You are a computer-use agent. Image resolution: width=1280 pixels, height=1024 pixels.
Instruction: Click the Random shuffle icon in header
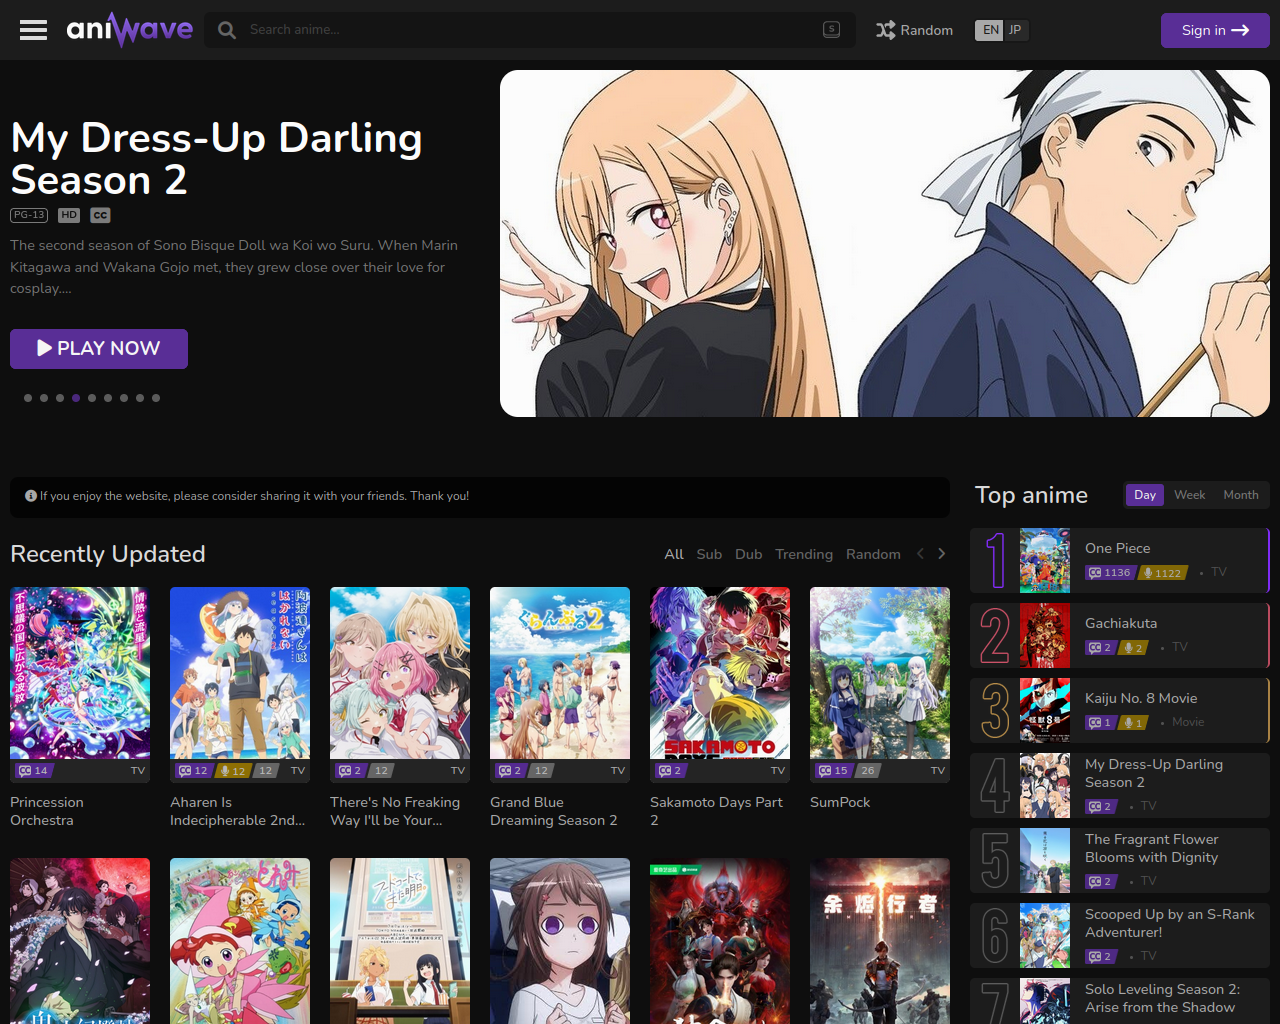[885, 30]
